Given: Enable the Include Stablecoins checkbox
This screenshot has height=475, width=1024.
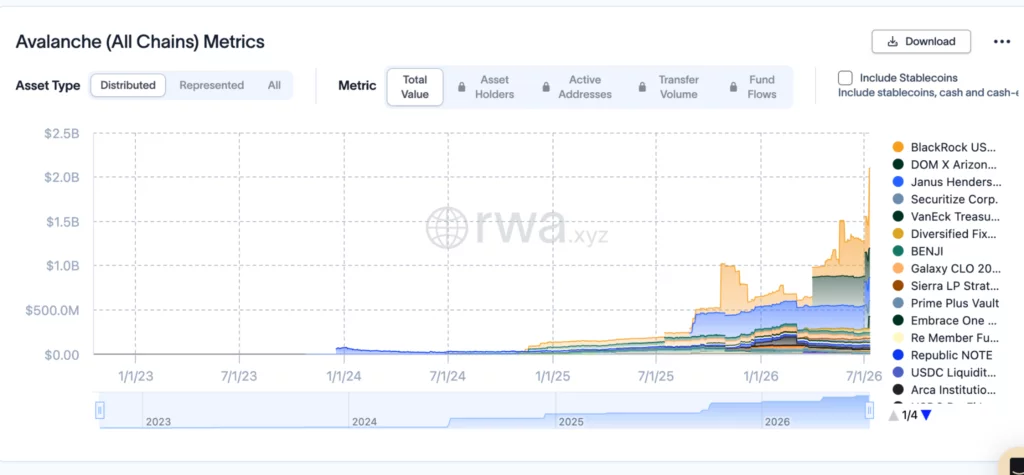Looking at the screenshot, I should pos(845,78).
